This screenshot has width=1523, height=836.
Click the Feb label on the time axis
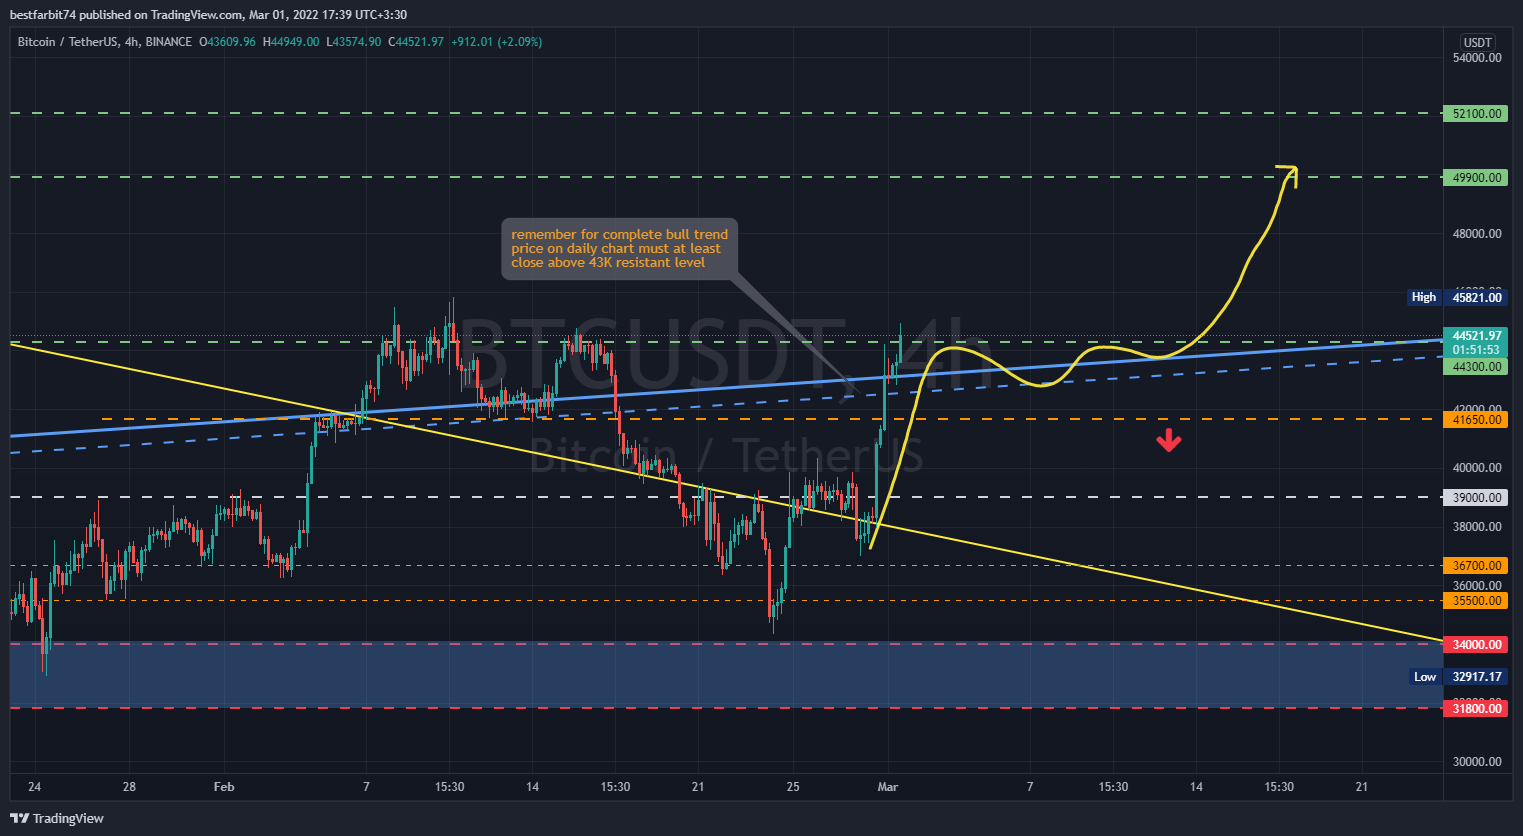tap(224, 787)
